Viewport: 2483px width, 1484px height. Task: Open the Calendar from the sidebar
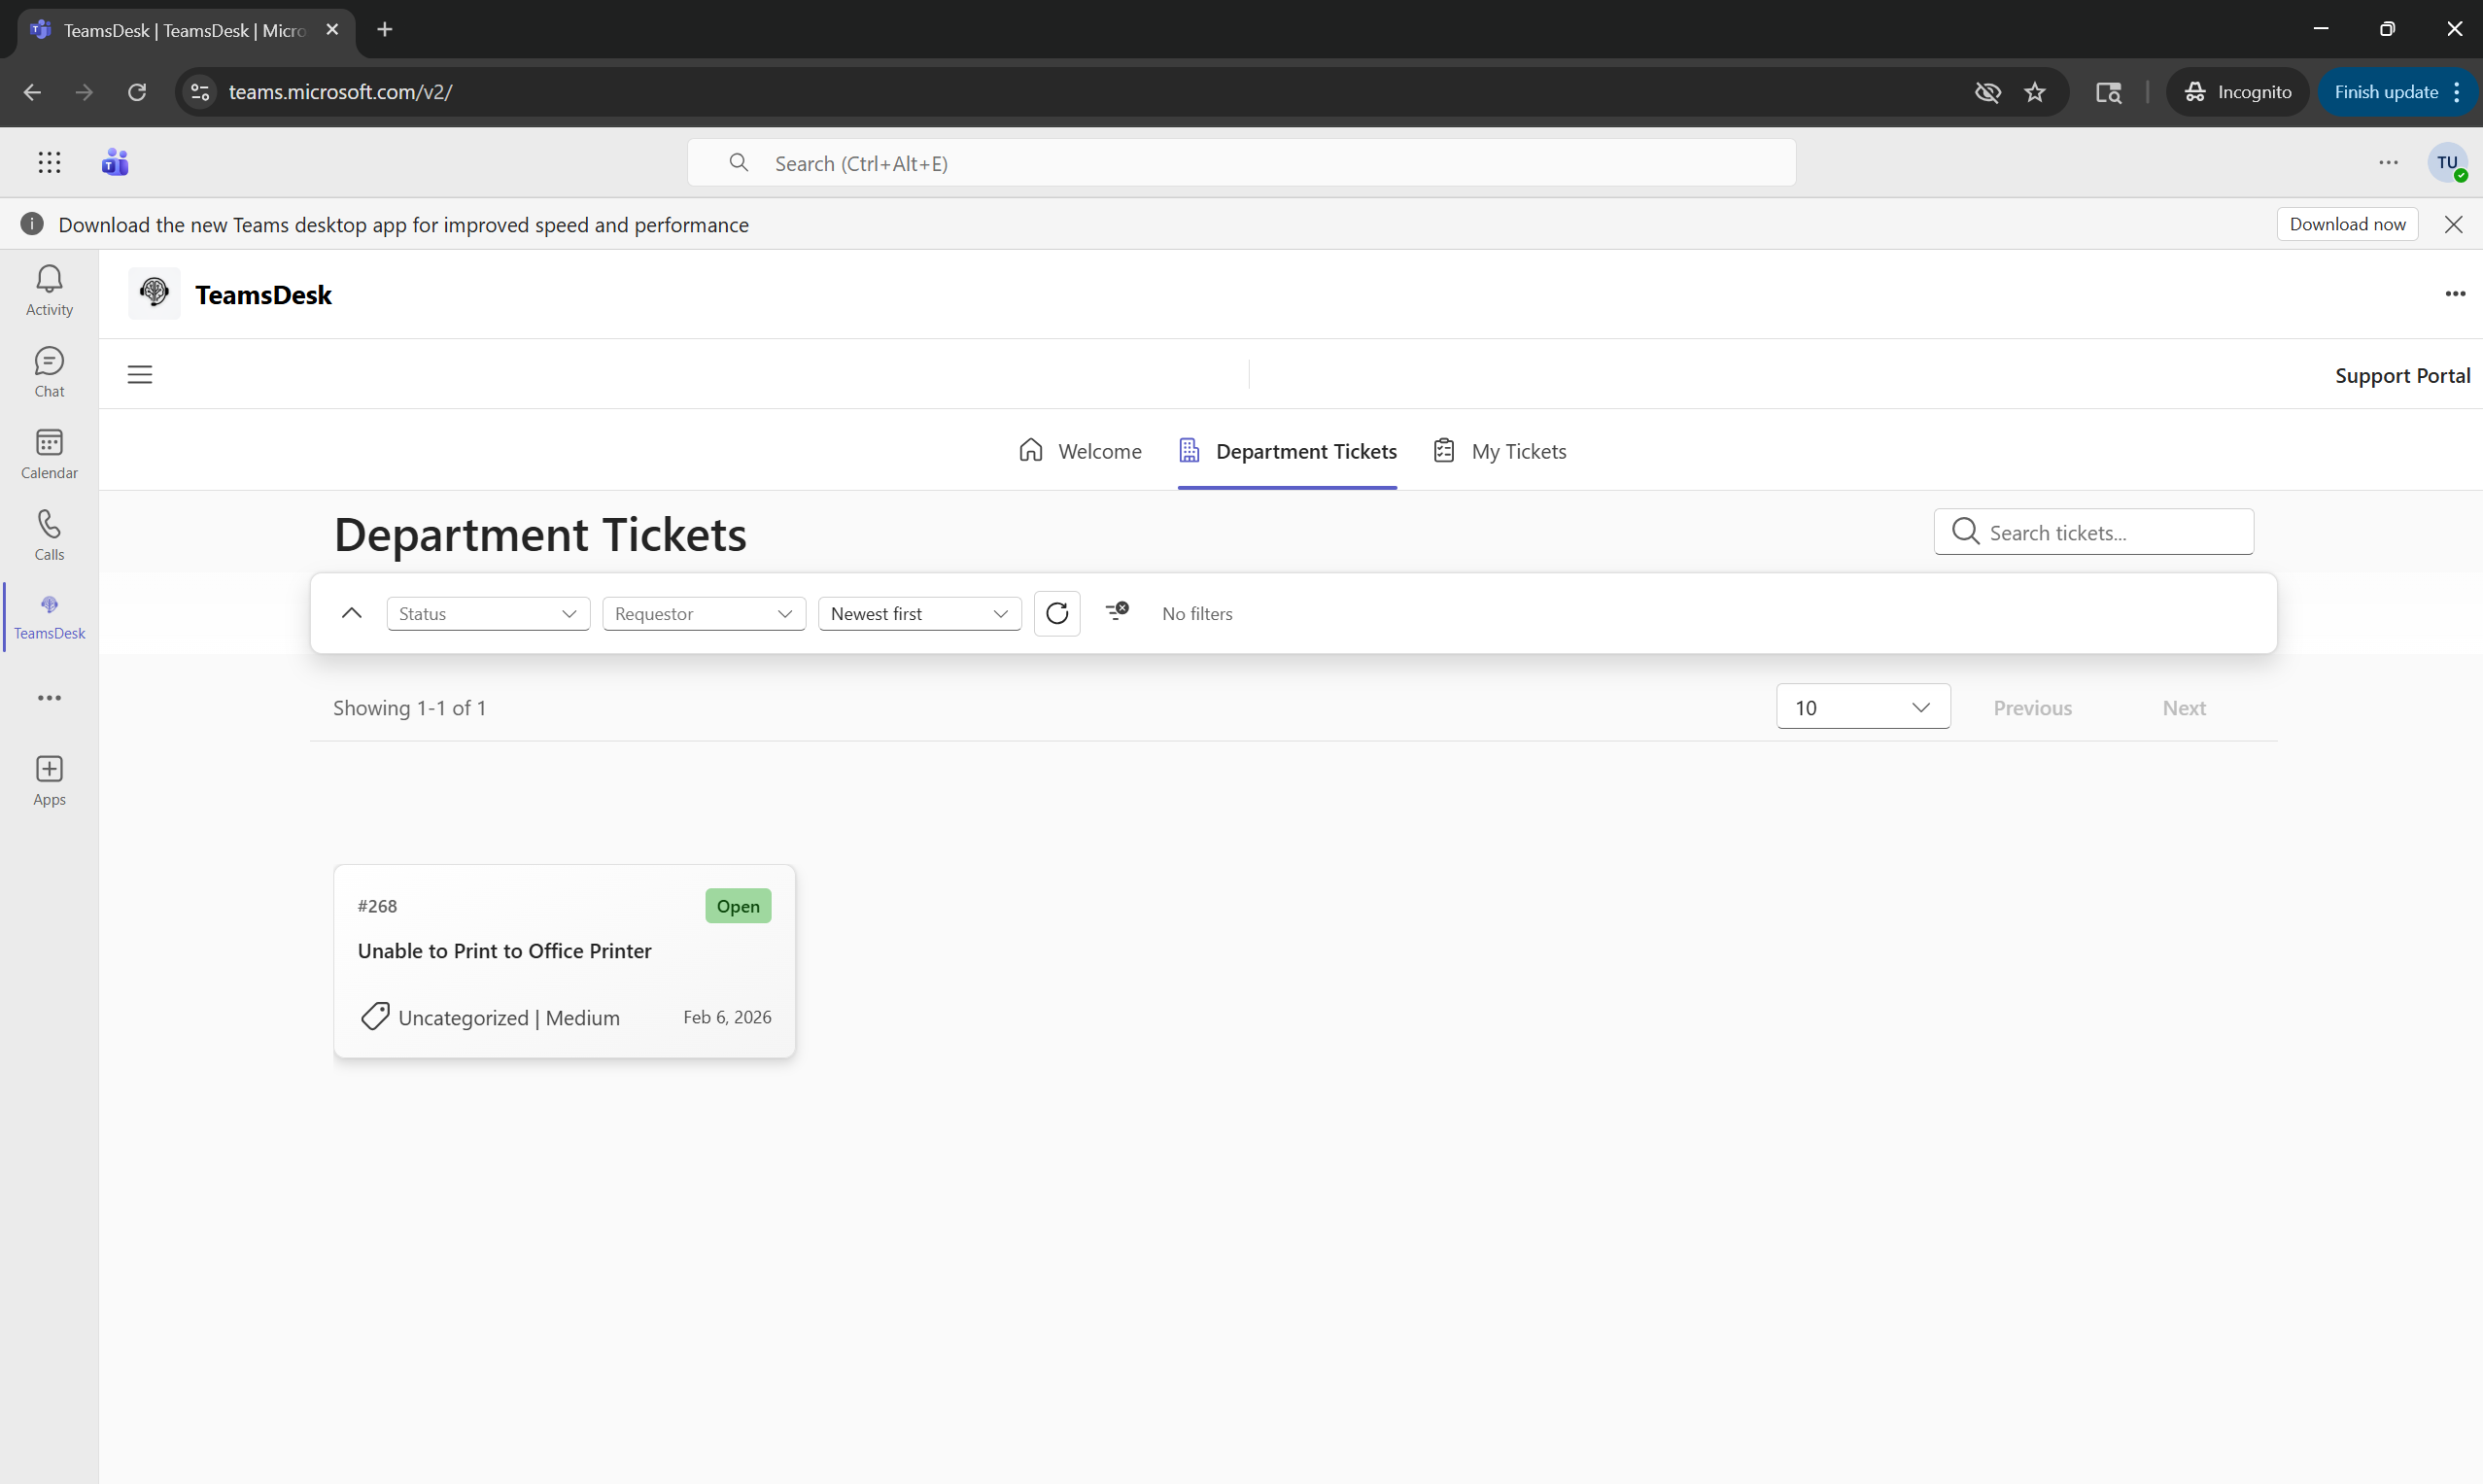(x=48, y=453)
